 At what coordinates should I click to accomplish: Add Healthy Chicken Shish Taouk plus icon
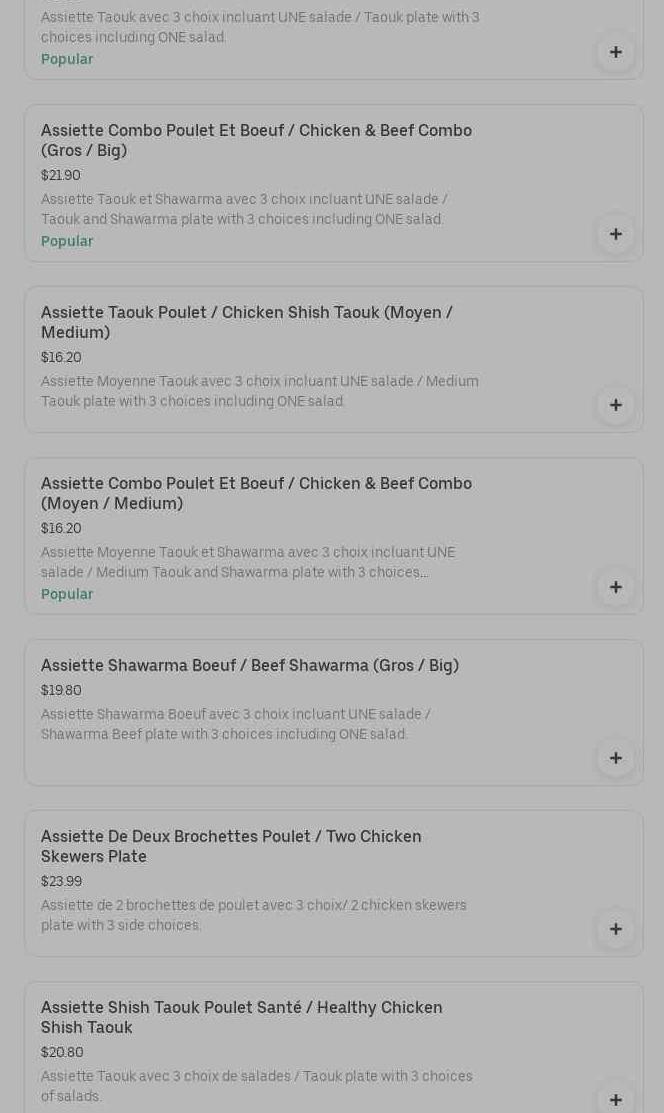[x=616, y=1099]
